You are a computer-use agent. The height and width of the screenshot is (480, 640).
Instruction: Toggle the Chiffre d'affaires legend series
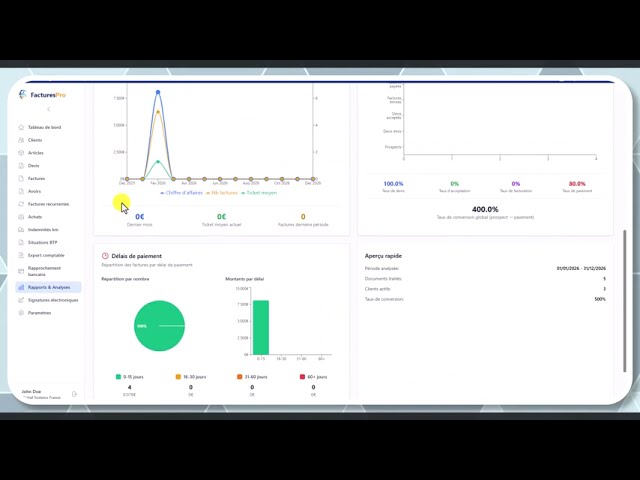pos(181,193)
